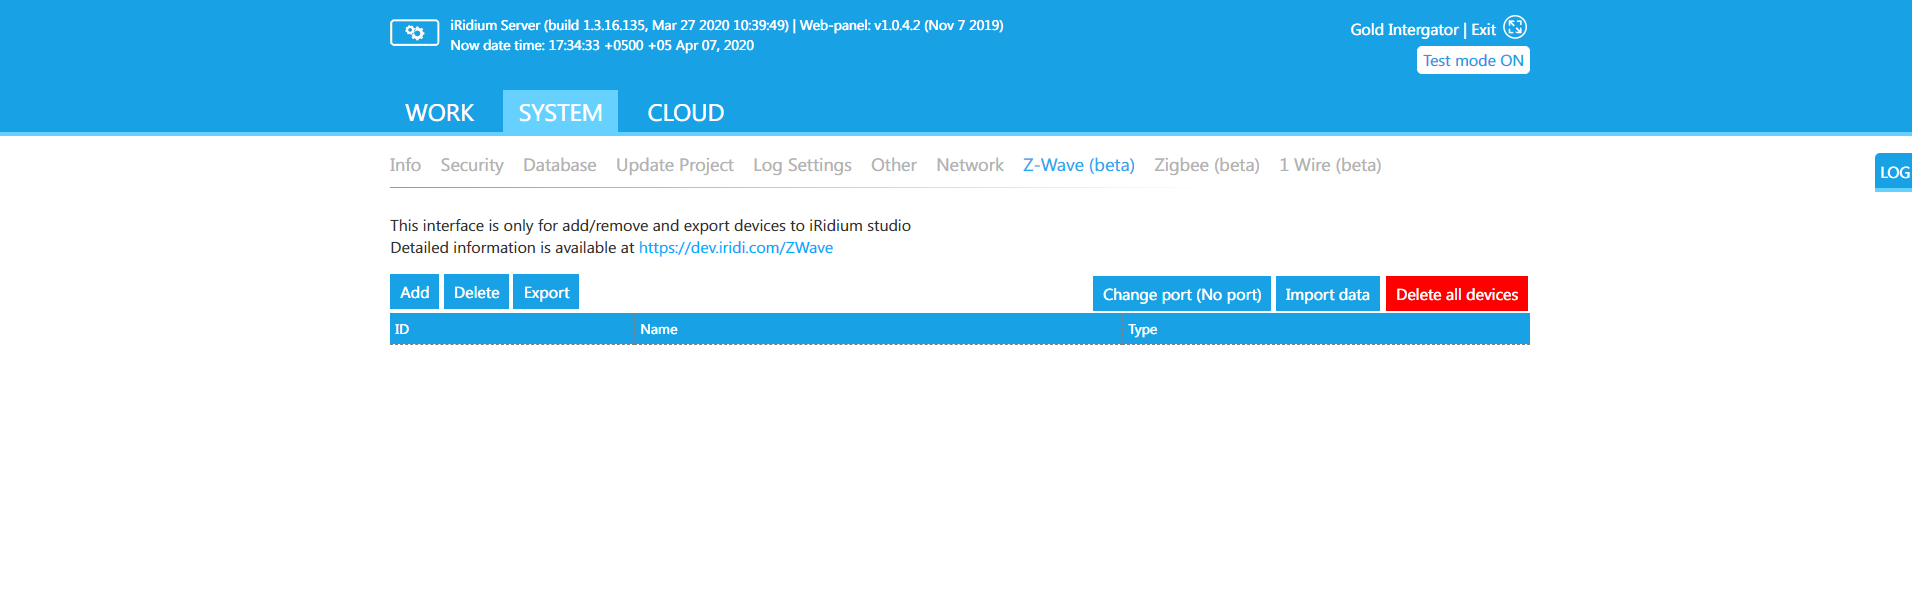Image resolution: width=1912 pixels, height=597 pixels.
Task: Open the CLOUD tab
Action: 685,113
